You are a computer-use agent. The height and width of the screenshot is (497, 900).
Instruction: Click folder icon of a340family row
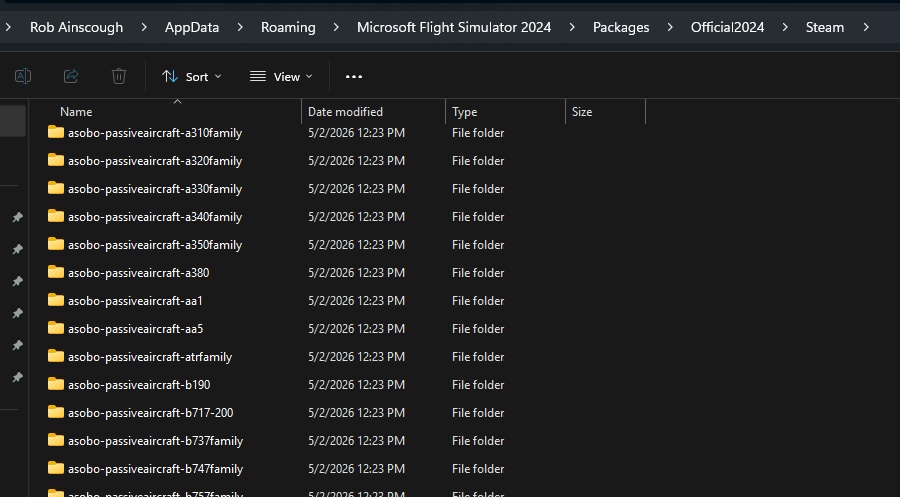[x=56, y=216]
